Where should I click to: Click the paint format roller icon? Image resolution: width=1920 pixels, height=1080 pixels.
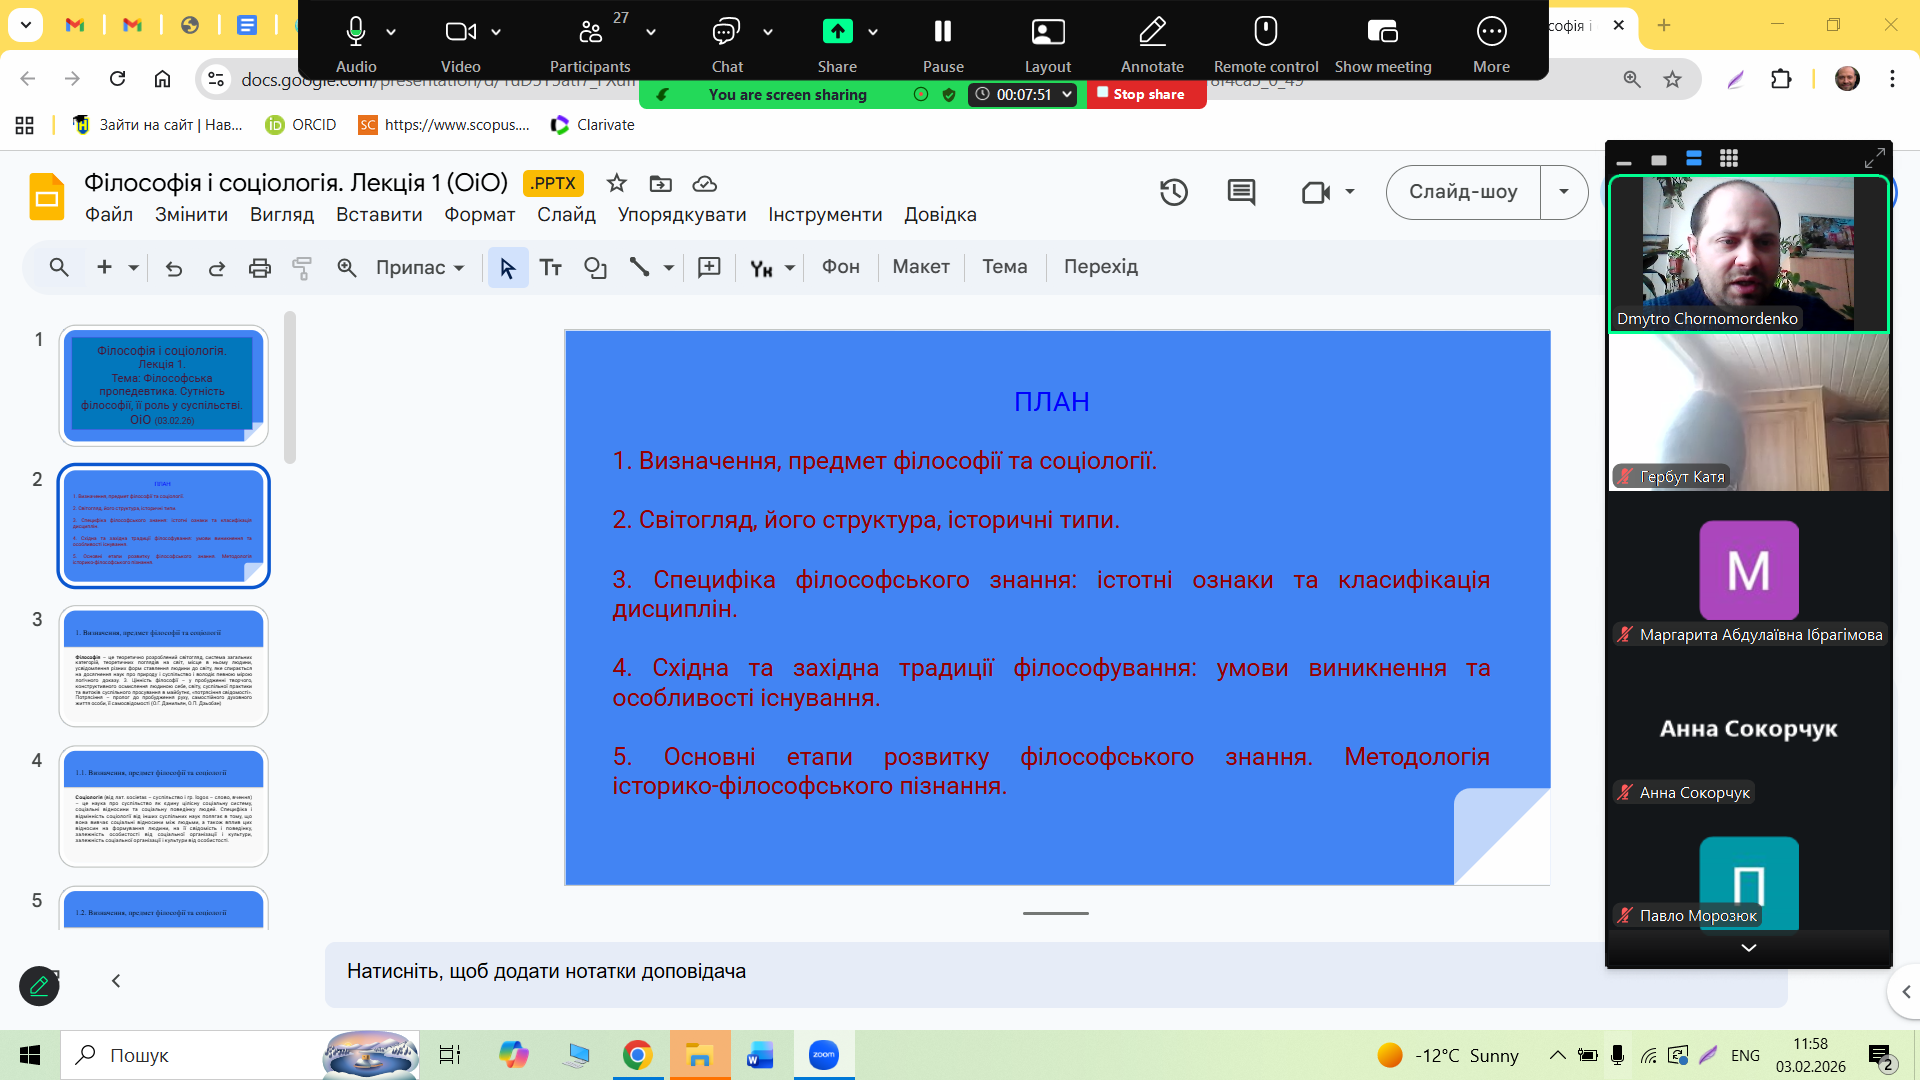(302, 268)
